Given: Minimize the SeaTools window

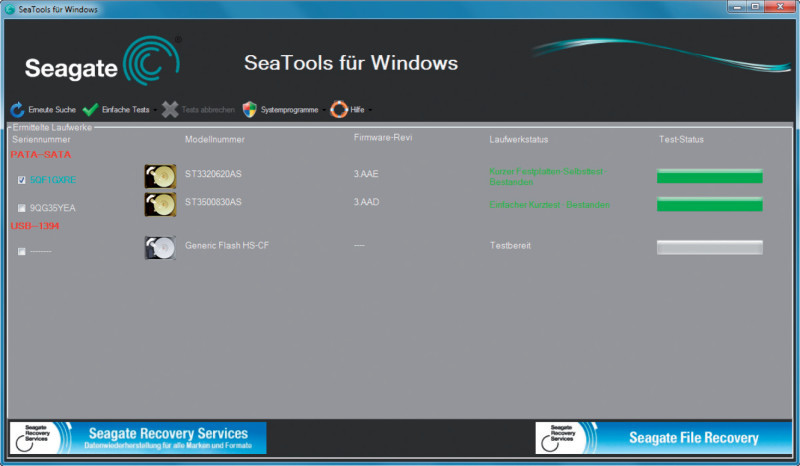Looking at the screenshot, I should [737, 7].
